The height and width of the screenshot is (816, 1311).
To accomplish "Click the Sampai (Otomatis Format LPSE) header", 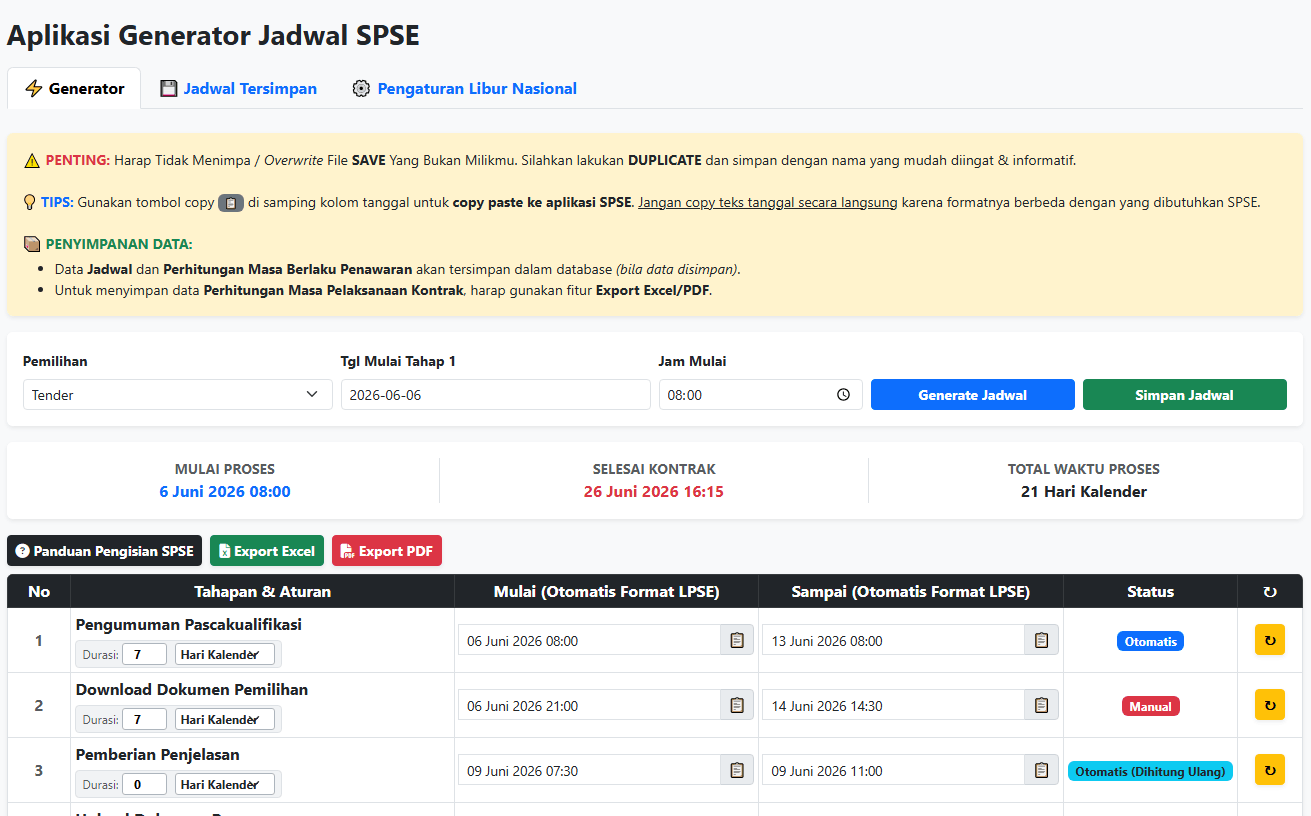I will click(911, 591).
